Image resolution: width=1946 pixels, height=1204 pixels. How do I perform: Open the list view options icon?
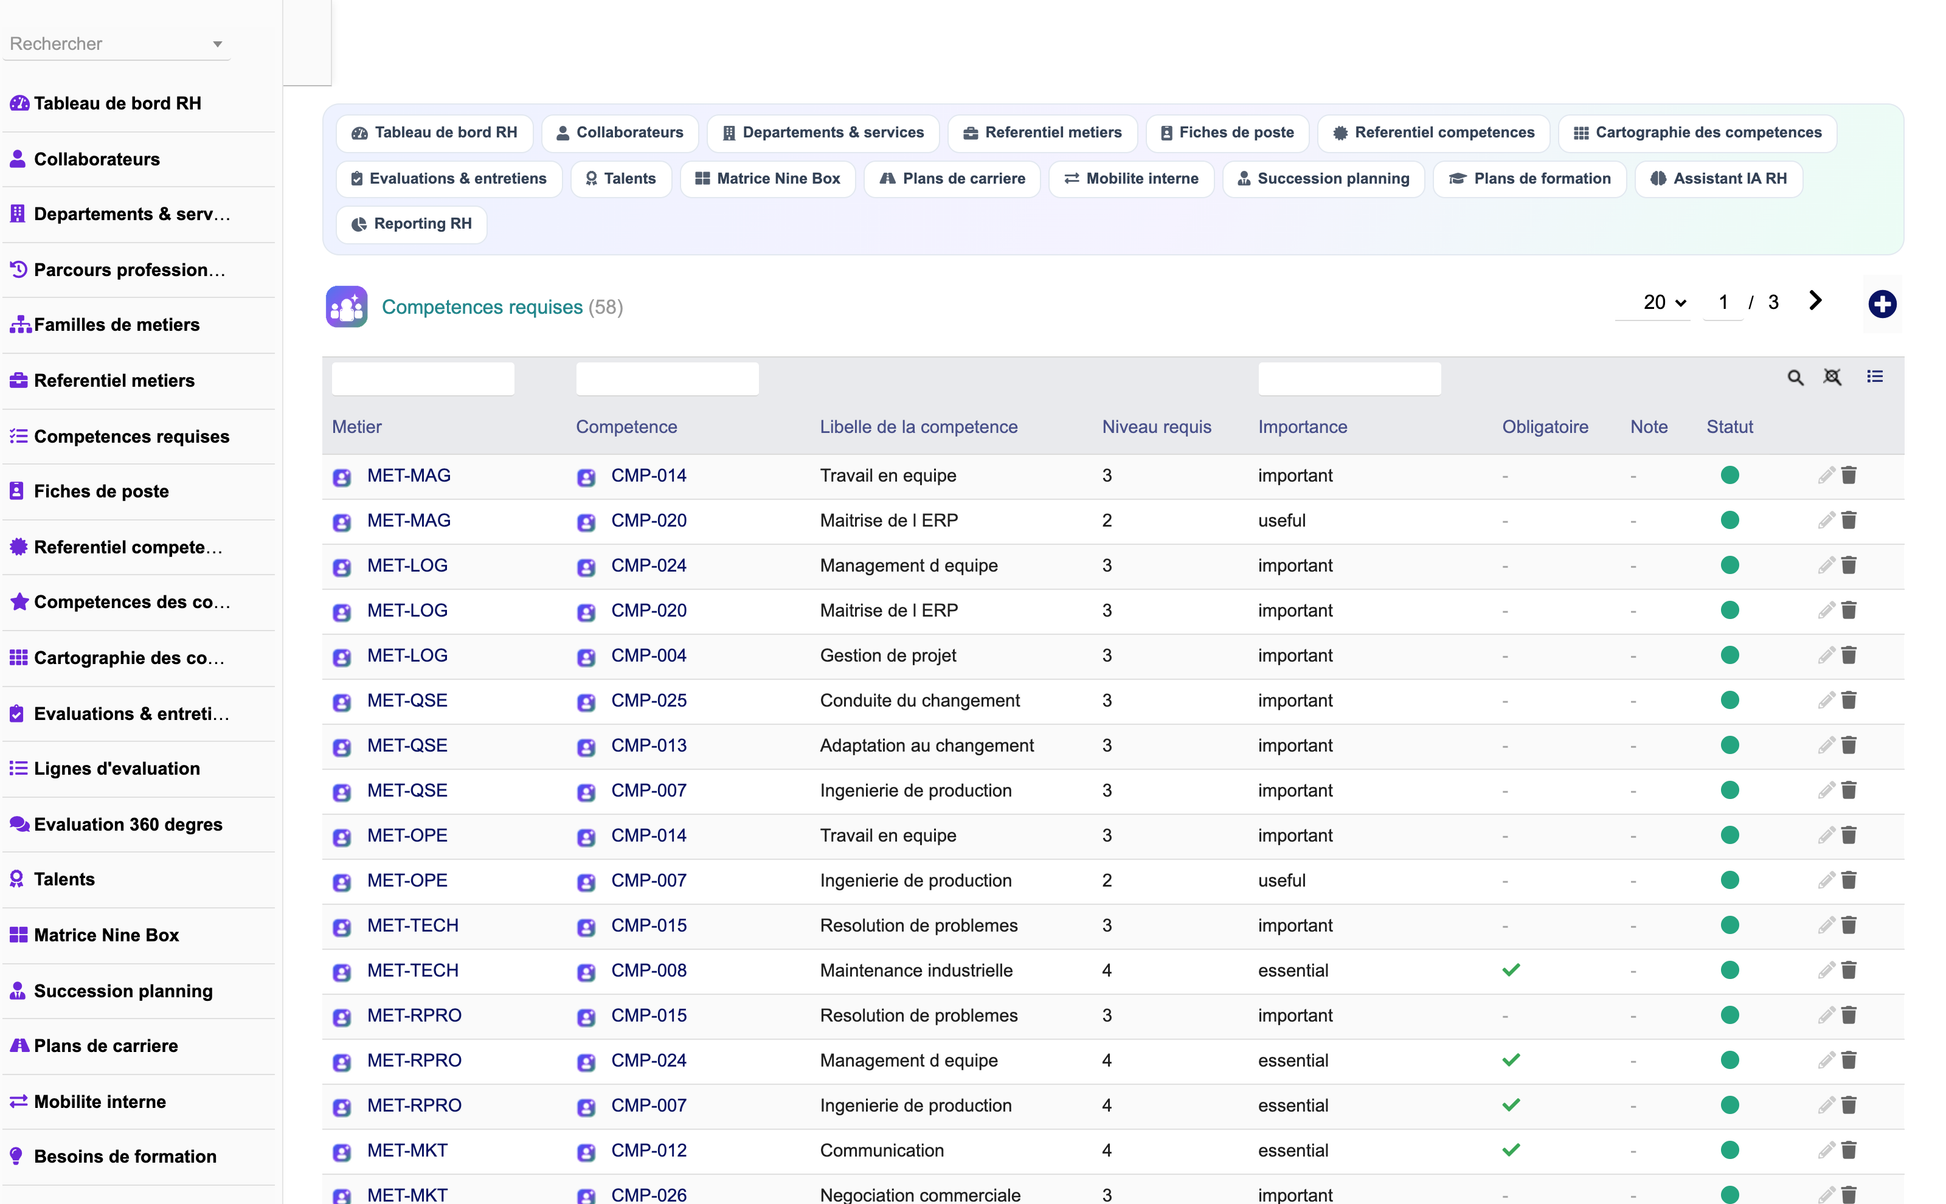click(1875, 377)
